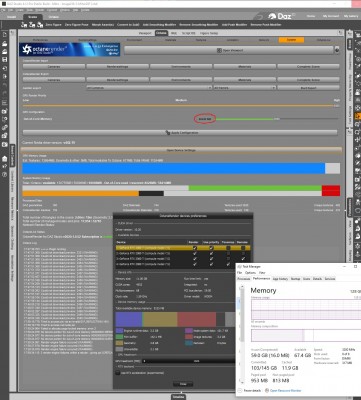Toggle Render checkbox for first GeForce device
This screenshot has height=400, width=361.
[195, 248]
